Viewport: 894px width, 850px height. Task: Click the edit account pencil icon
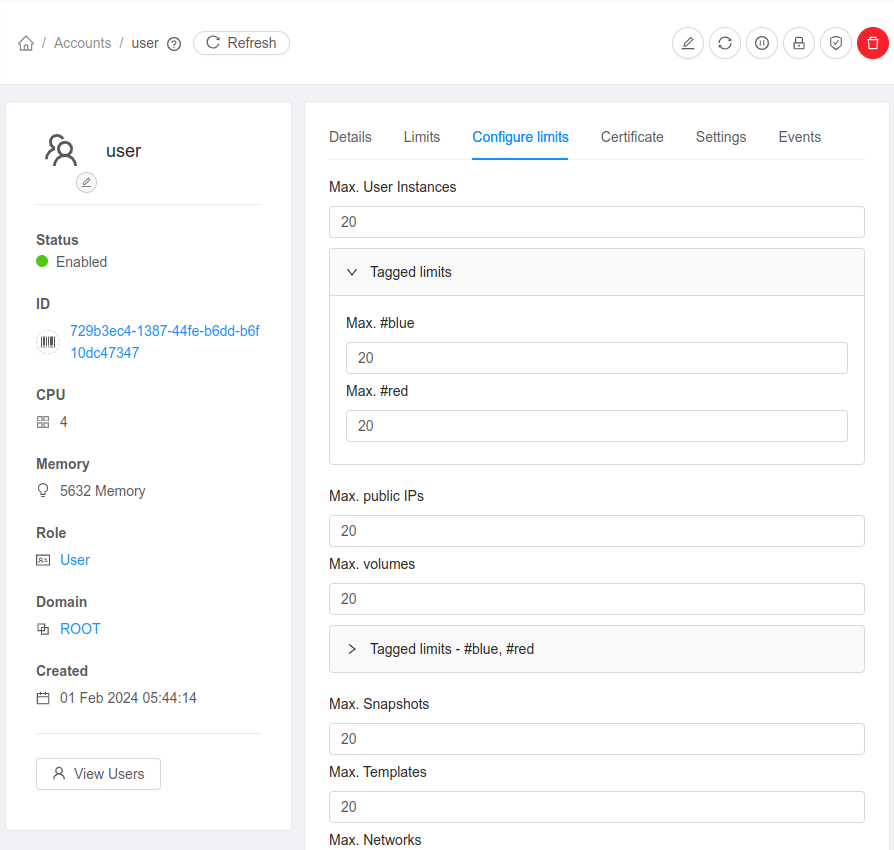point(687,43)
